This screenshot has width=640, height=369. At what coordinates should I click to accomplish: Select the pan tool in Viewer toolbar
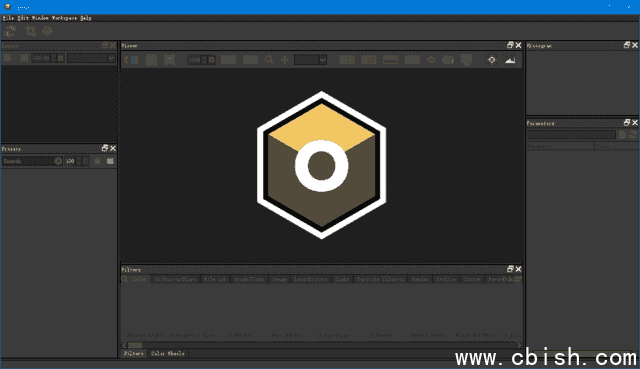(285, 60)
